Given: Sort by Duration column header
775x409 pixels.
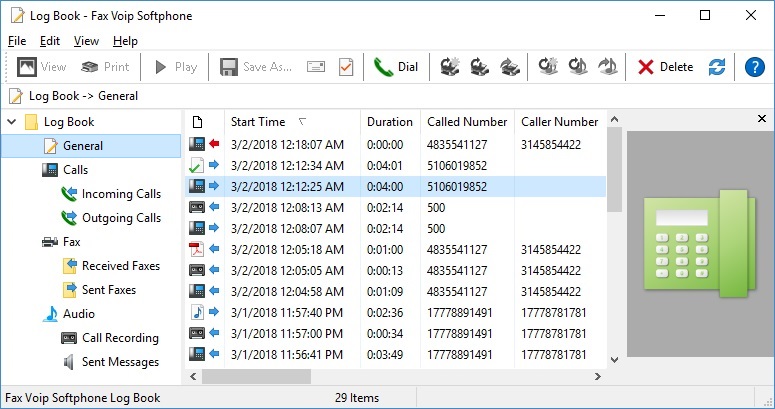Looking at the screenshot, I should click(390, 122).
